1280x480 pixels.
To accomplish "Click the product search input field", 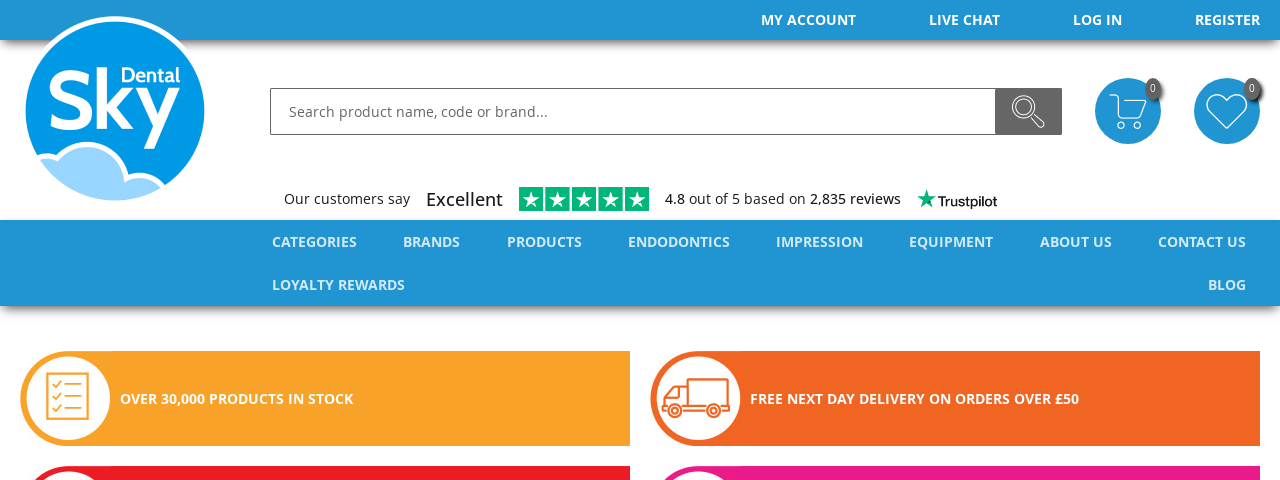I will click(x=633, y=111).
